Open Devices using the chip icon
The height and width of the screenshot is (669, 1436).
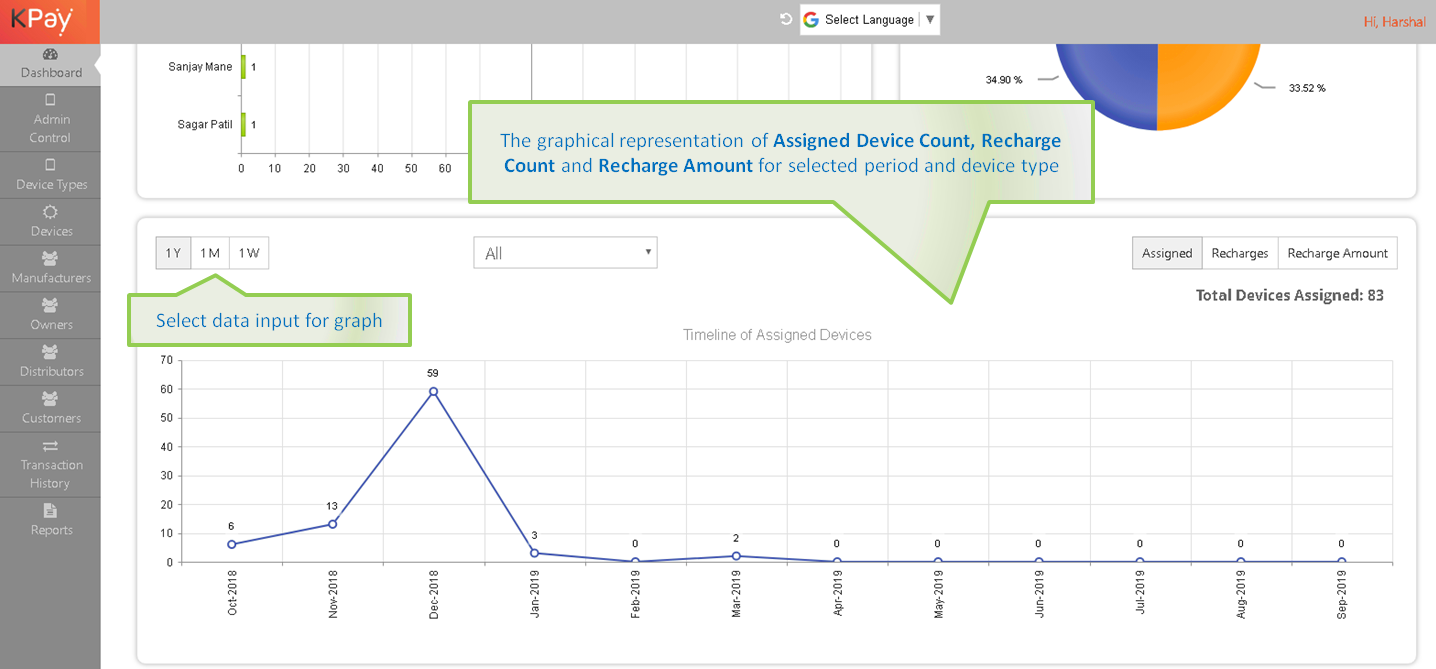pos(50,212)
